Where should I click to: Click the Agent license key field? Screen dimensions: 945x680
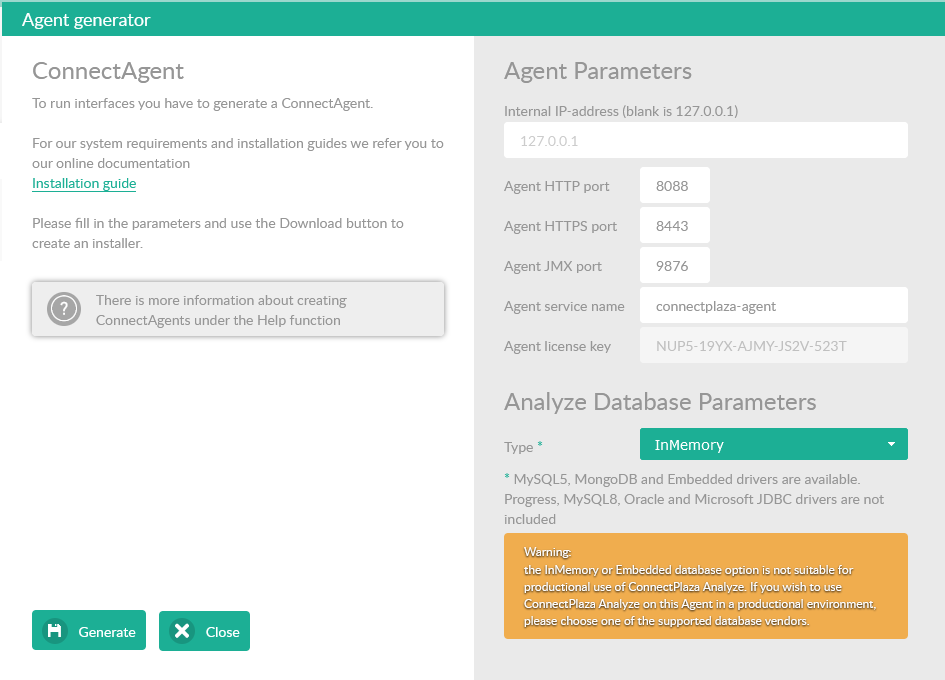pos(773,346)
